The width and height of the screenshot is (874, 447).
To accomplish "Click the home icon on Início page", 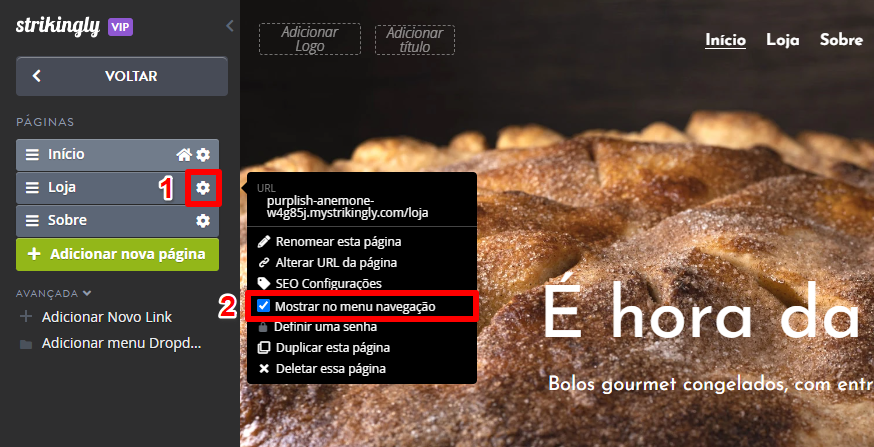I will [x=184, y=155].
